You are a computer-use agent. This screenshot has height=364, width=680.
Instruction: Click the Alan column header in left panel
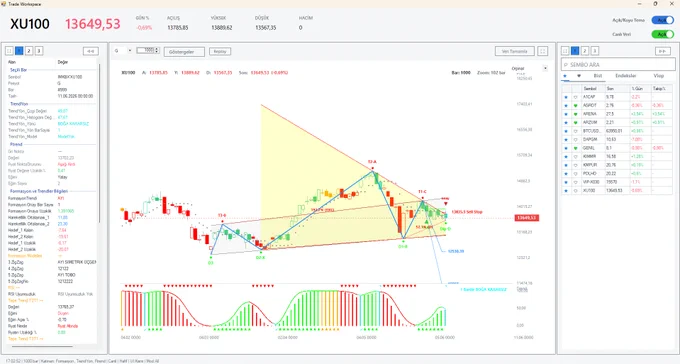pyautogui.click(x=12, y=62)
